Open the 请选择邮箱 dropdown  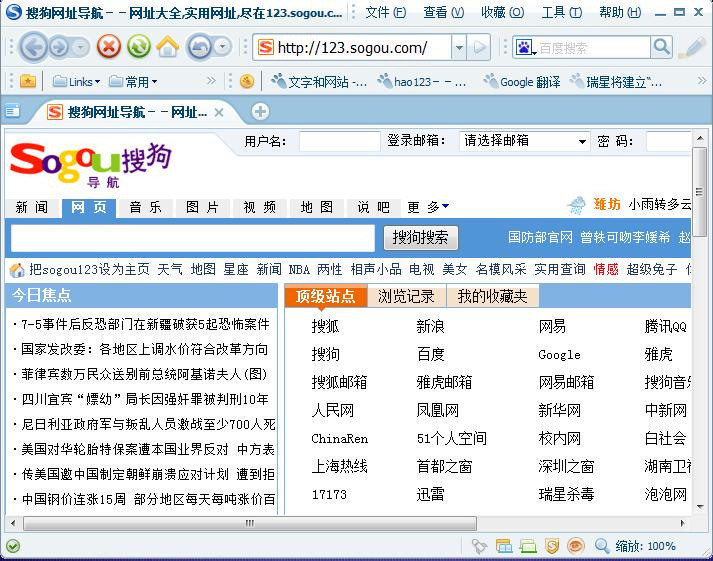(524, 141)
